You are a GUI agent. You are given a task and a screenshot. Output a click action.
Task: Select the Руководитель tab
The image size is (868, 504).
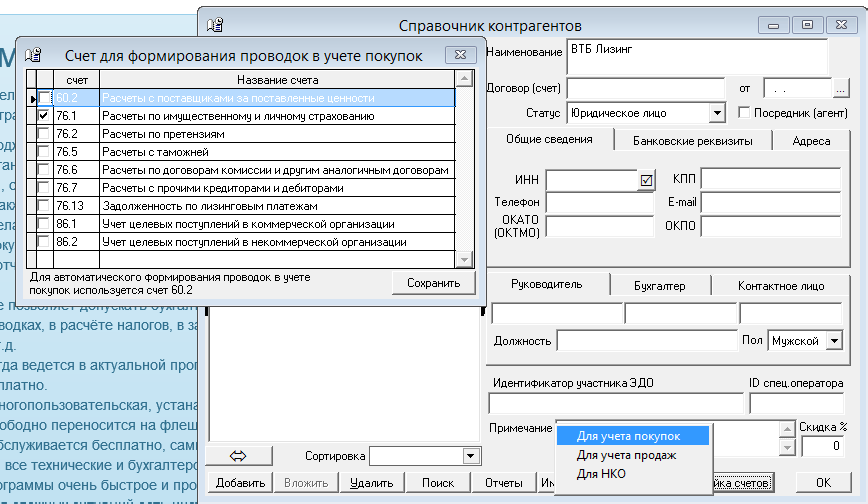[546, 284]
